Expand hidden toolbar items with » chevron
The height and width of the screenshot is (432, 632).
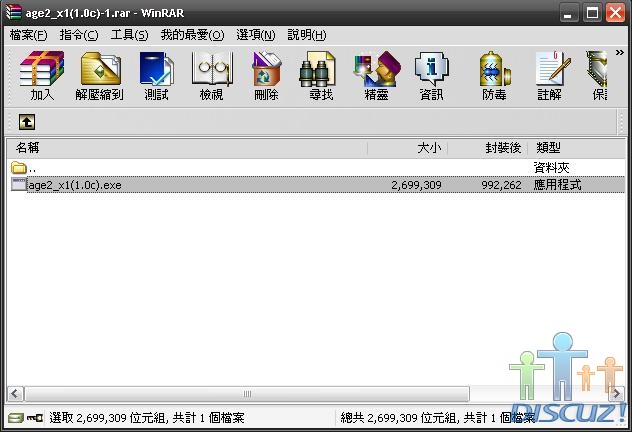point(619,53)
